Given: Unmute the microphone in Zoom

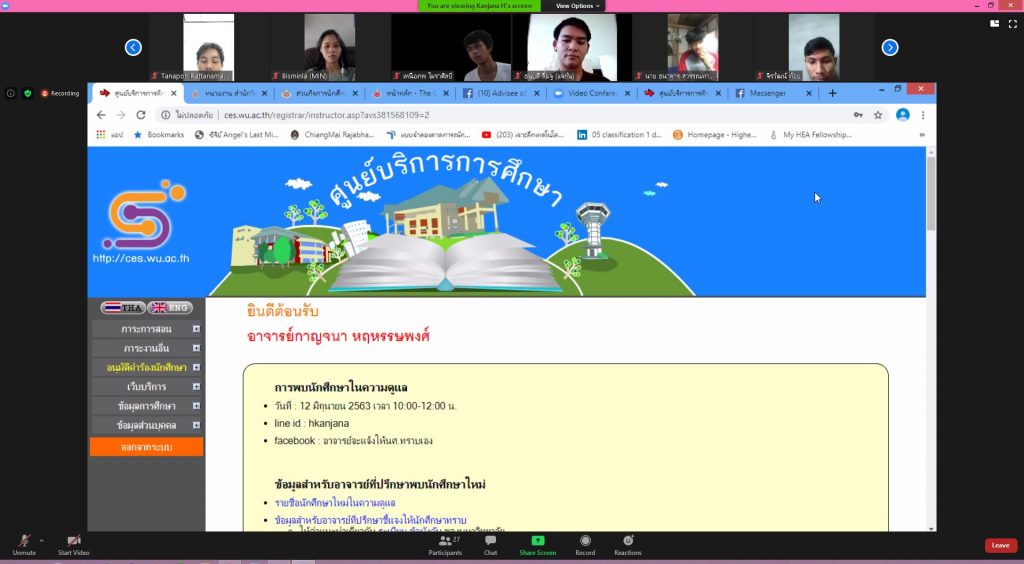Looking at the screenshot, I should (24, 542).
